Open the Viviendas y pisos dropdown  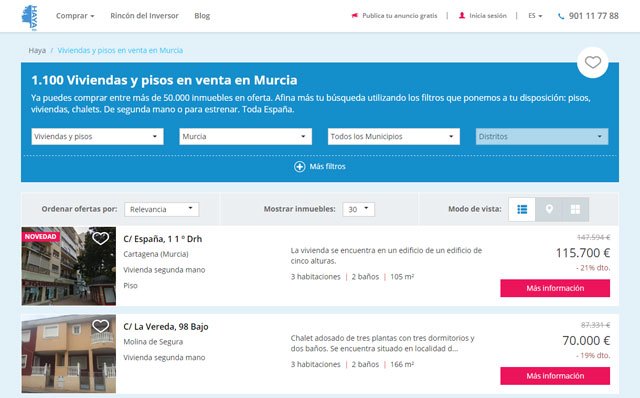(98, 136)
